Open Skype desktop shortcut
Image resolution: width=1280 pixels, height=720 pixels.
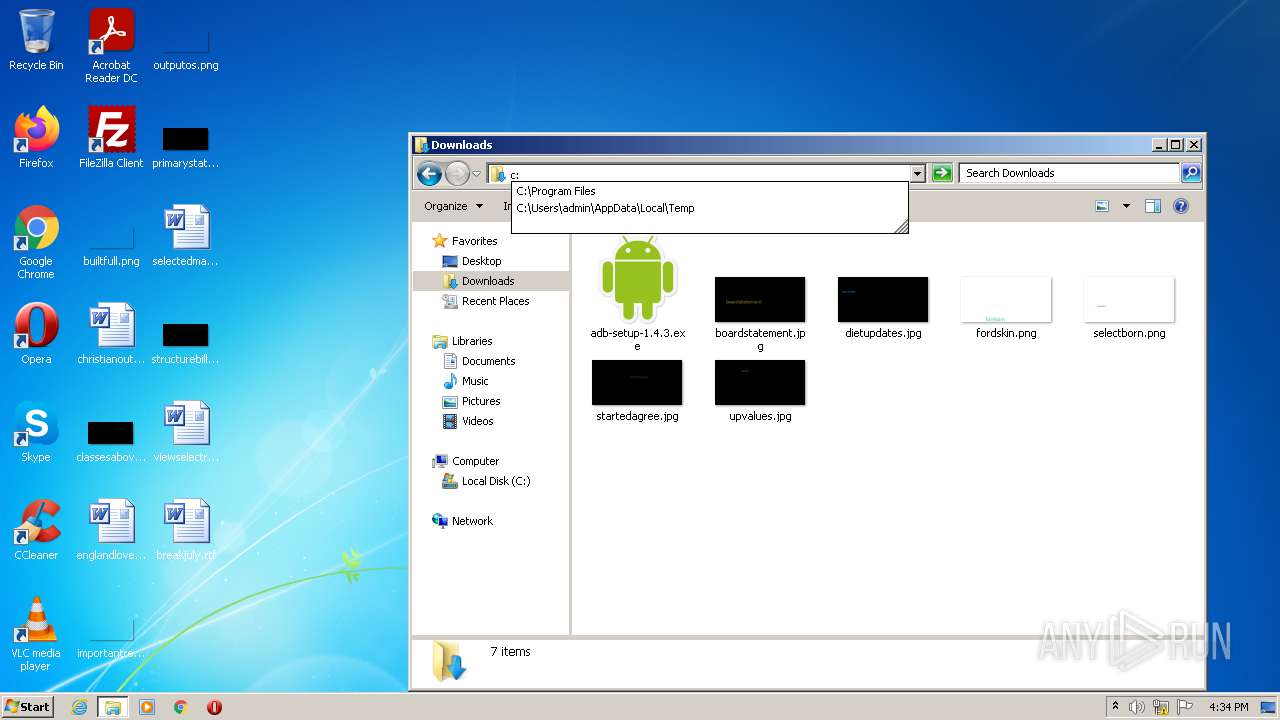tap(36, 432)
